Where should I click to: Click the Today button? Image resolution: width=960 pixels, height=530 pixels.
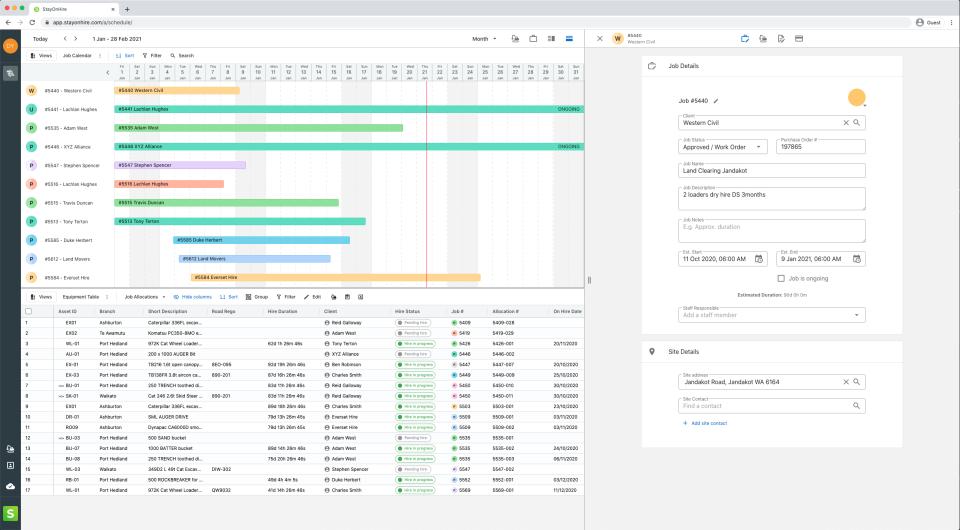click(x=40, y=39)
